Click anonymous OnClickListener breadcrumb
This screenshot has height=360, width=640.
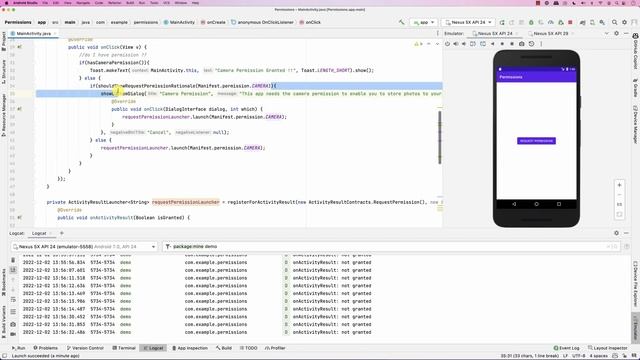click(262, 22)
